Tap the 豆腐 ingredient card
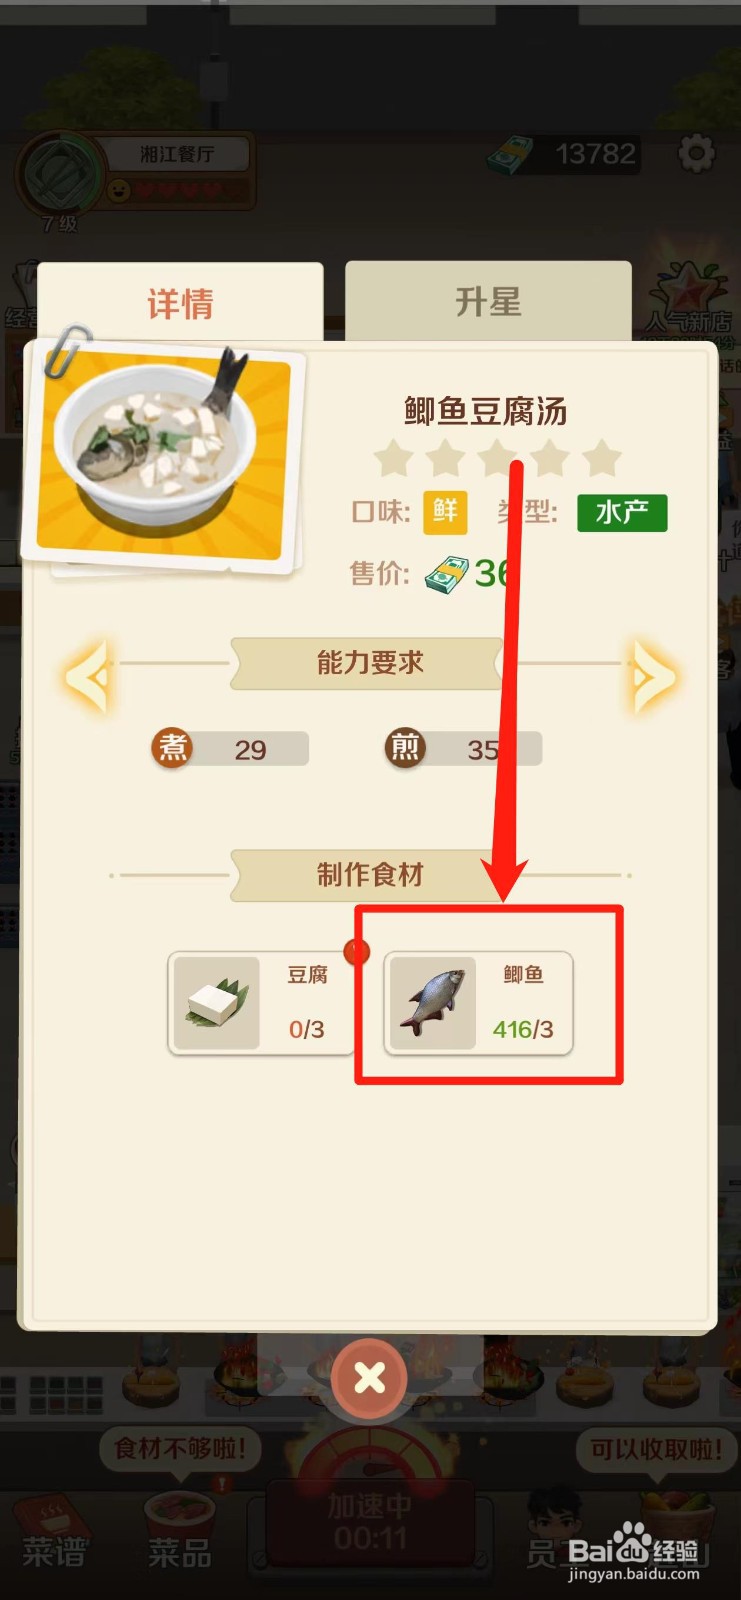The height and width of the screenshot is (1600, 741). point(261,1003)
